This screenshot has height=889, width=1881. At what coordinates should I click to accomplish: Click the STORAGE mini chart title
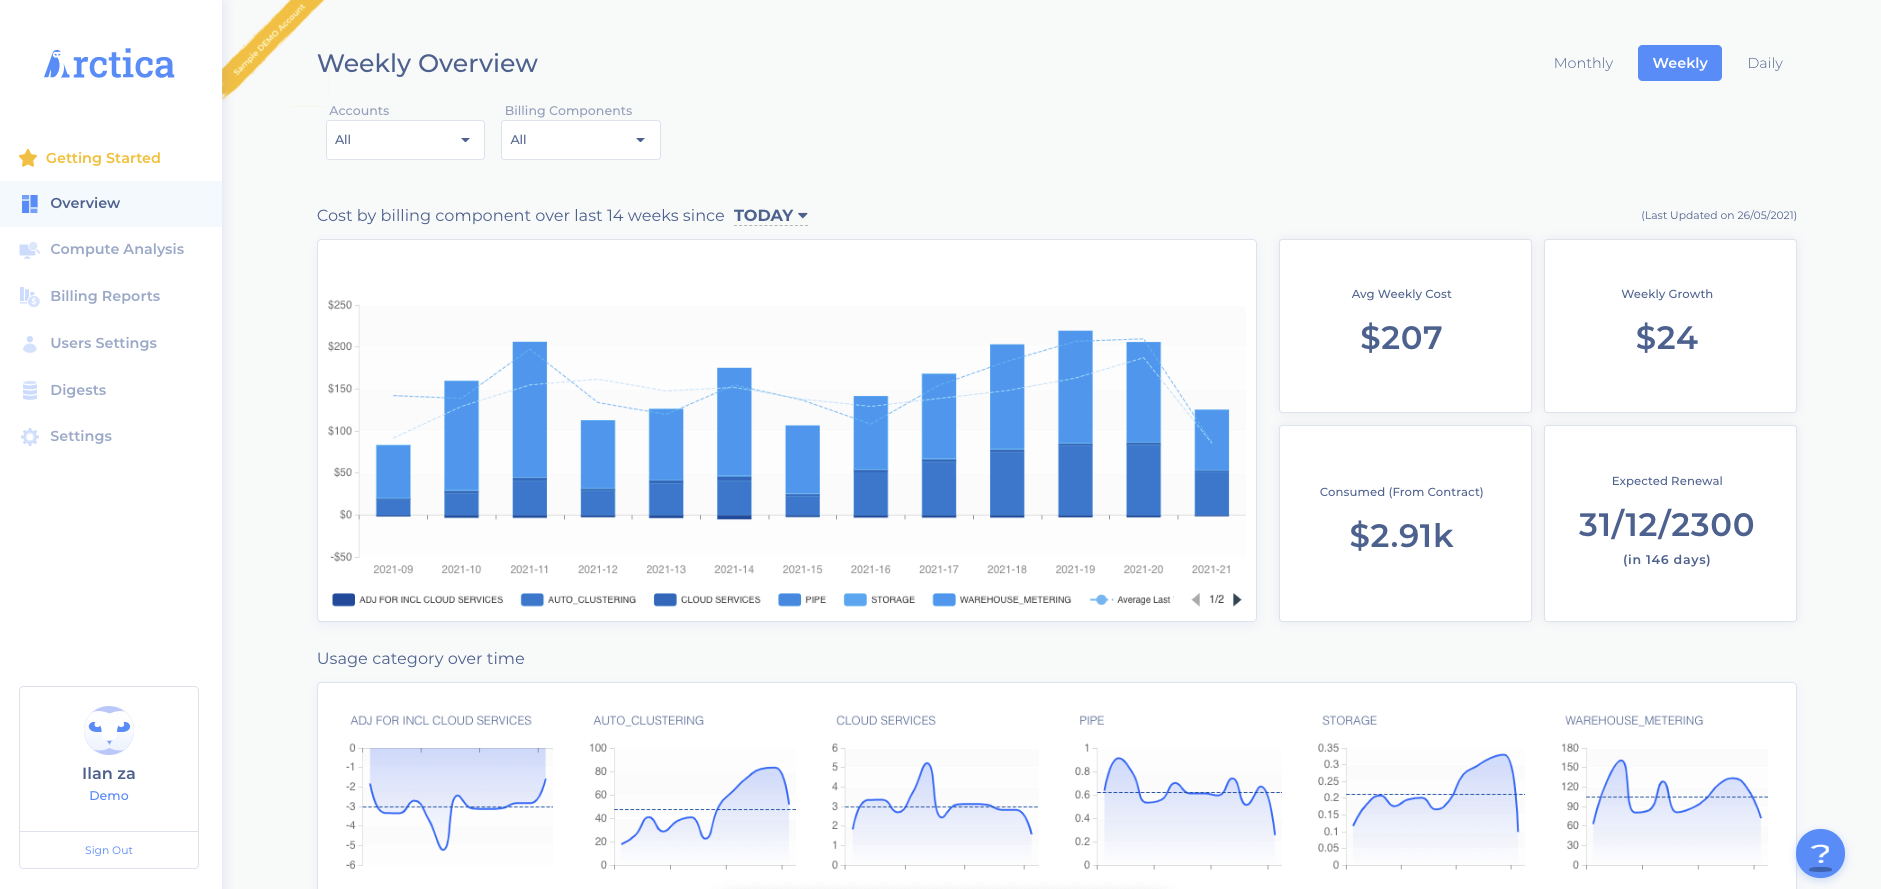(x=1350, y=721)
